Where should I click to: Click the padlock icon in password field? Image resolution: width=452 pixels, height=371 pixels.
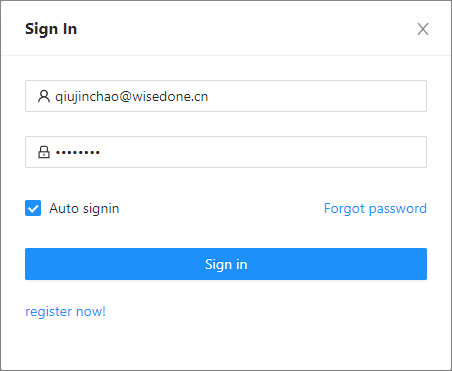pyautogui.click(x=44, y=152)
